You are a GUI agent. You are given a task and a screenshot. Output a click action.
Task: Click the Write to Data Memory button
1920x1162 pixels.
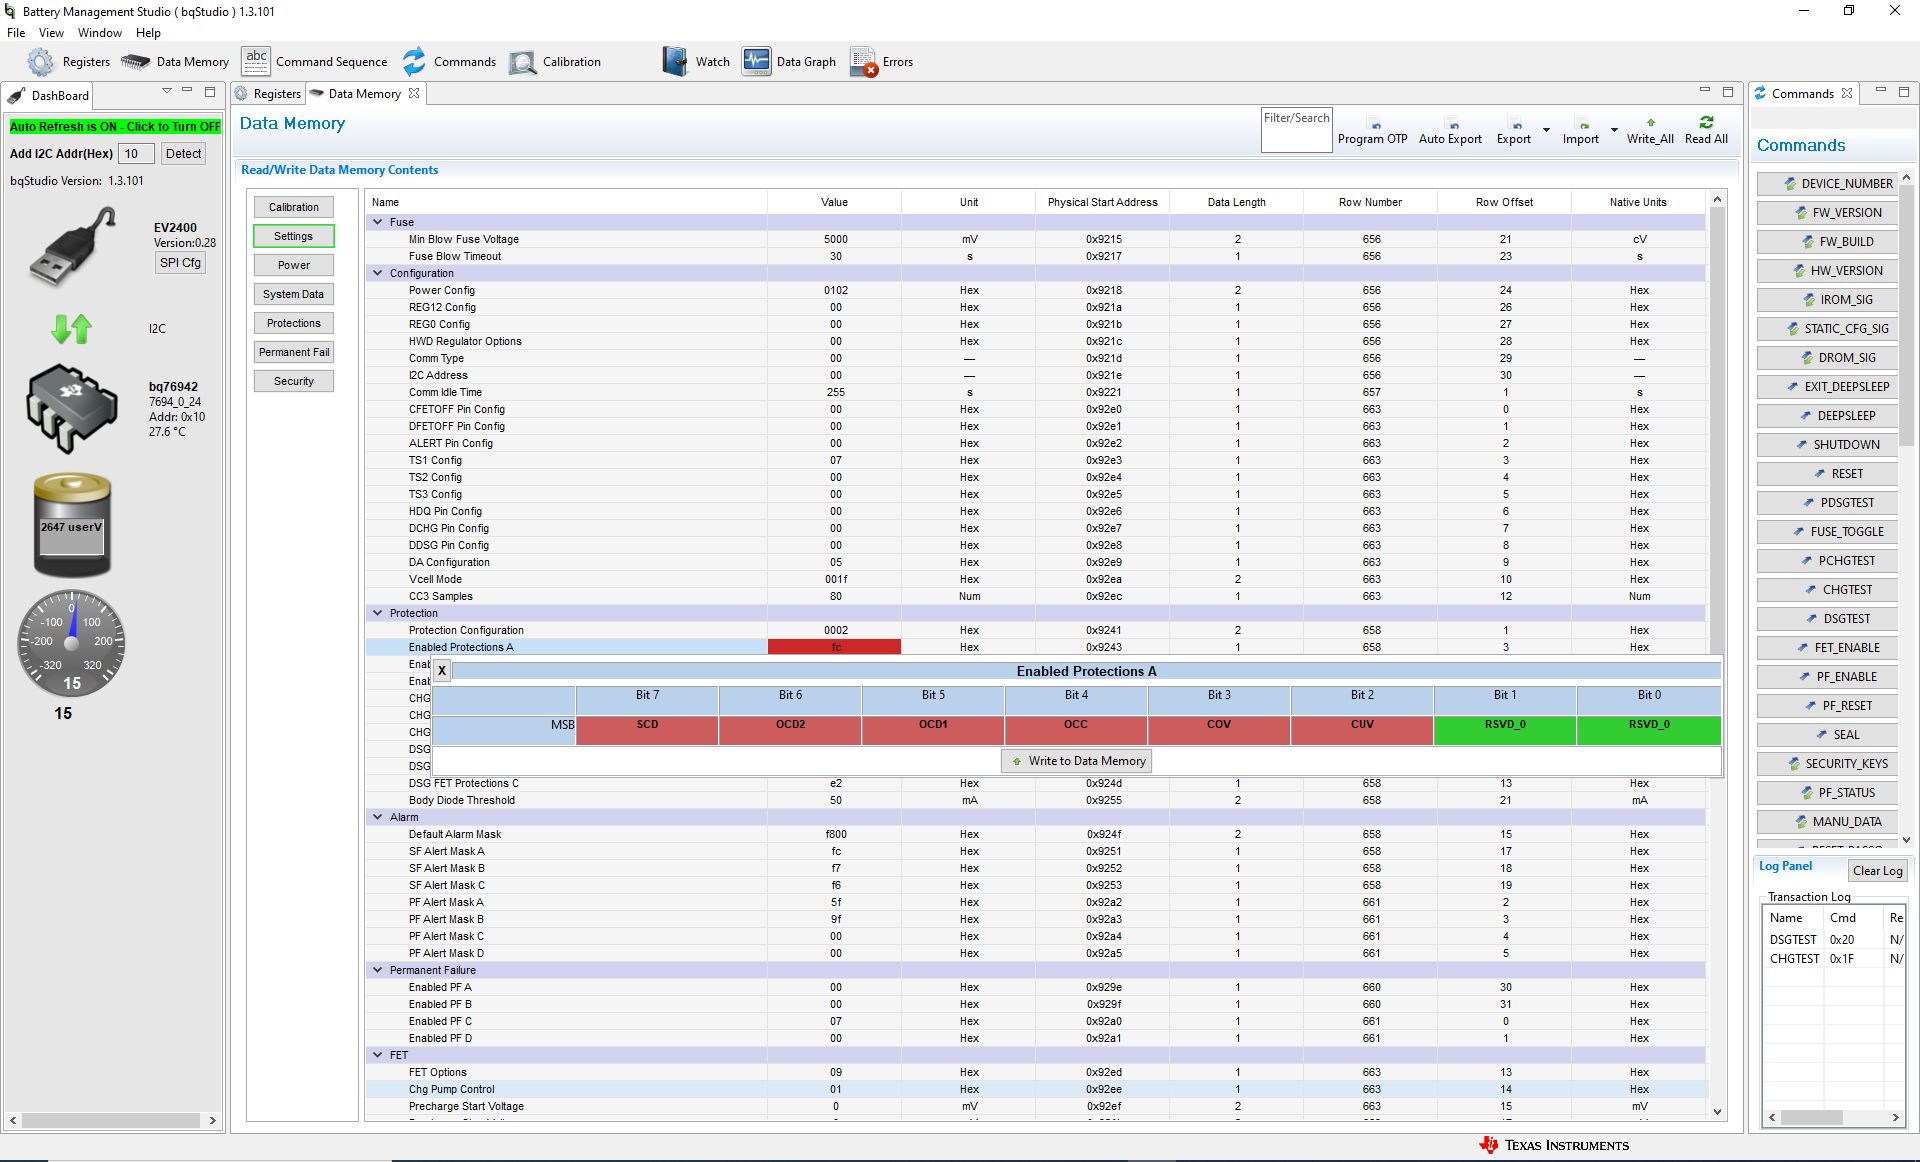(1077, 761)
